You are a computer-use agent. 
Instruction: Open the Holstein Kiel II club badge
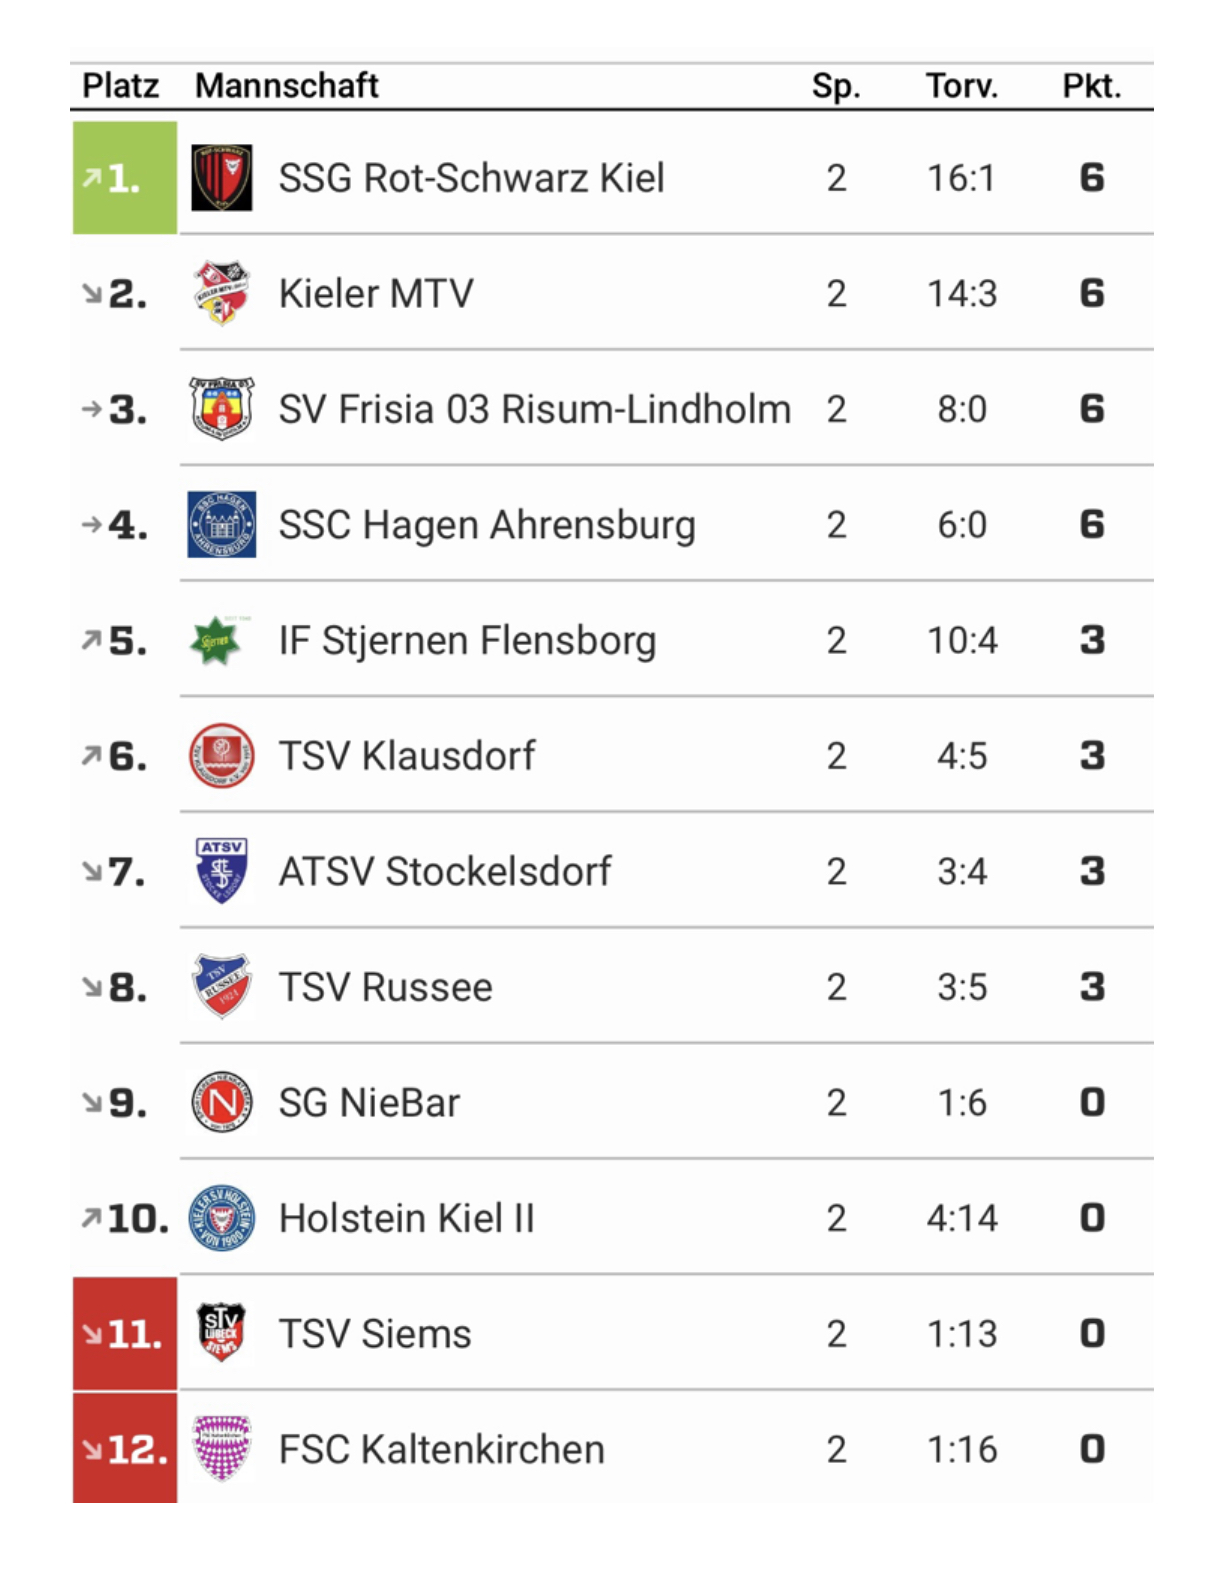click(221, 1218)
